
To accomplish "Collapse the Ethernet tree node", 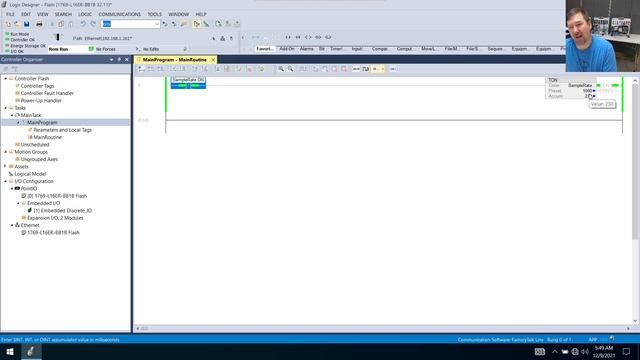I will click(12, 225).
